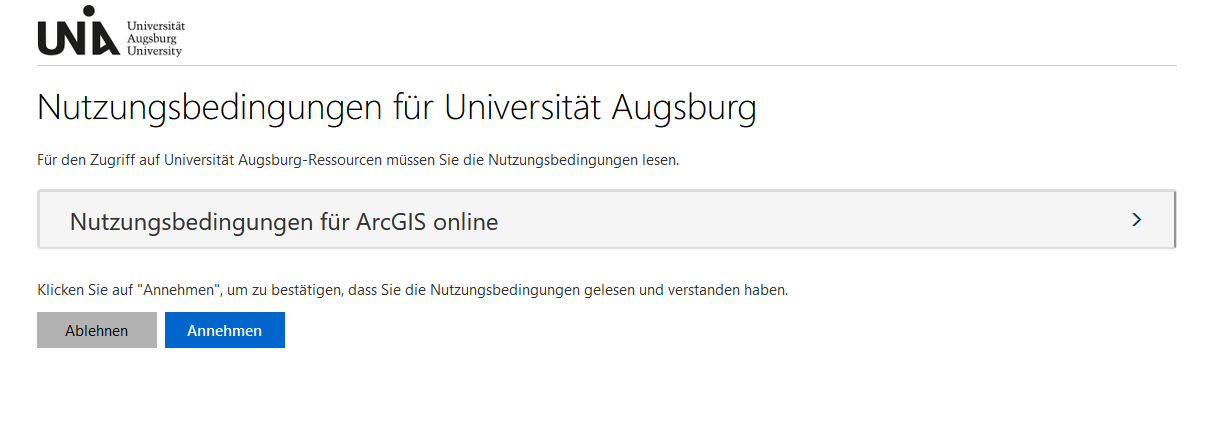Click the sentence starting with Für den Zugriff
Viewport: 1224px width, 436px height.
[358, 160]
